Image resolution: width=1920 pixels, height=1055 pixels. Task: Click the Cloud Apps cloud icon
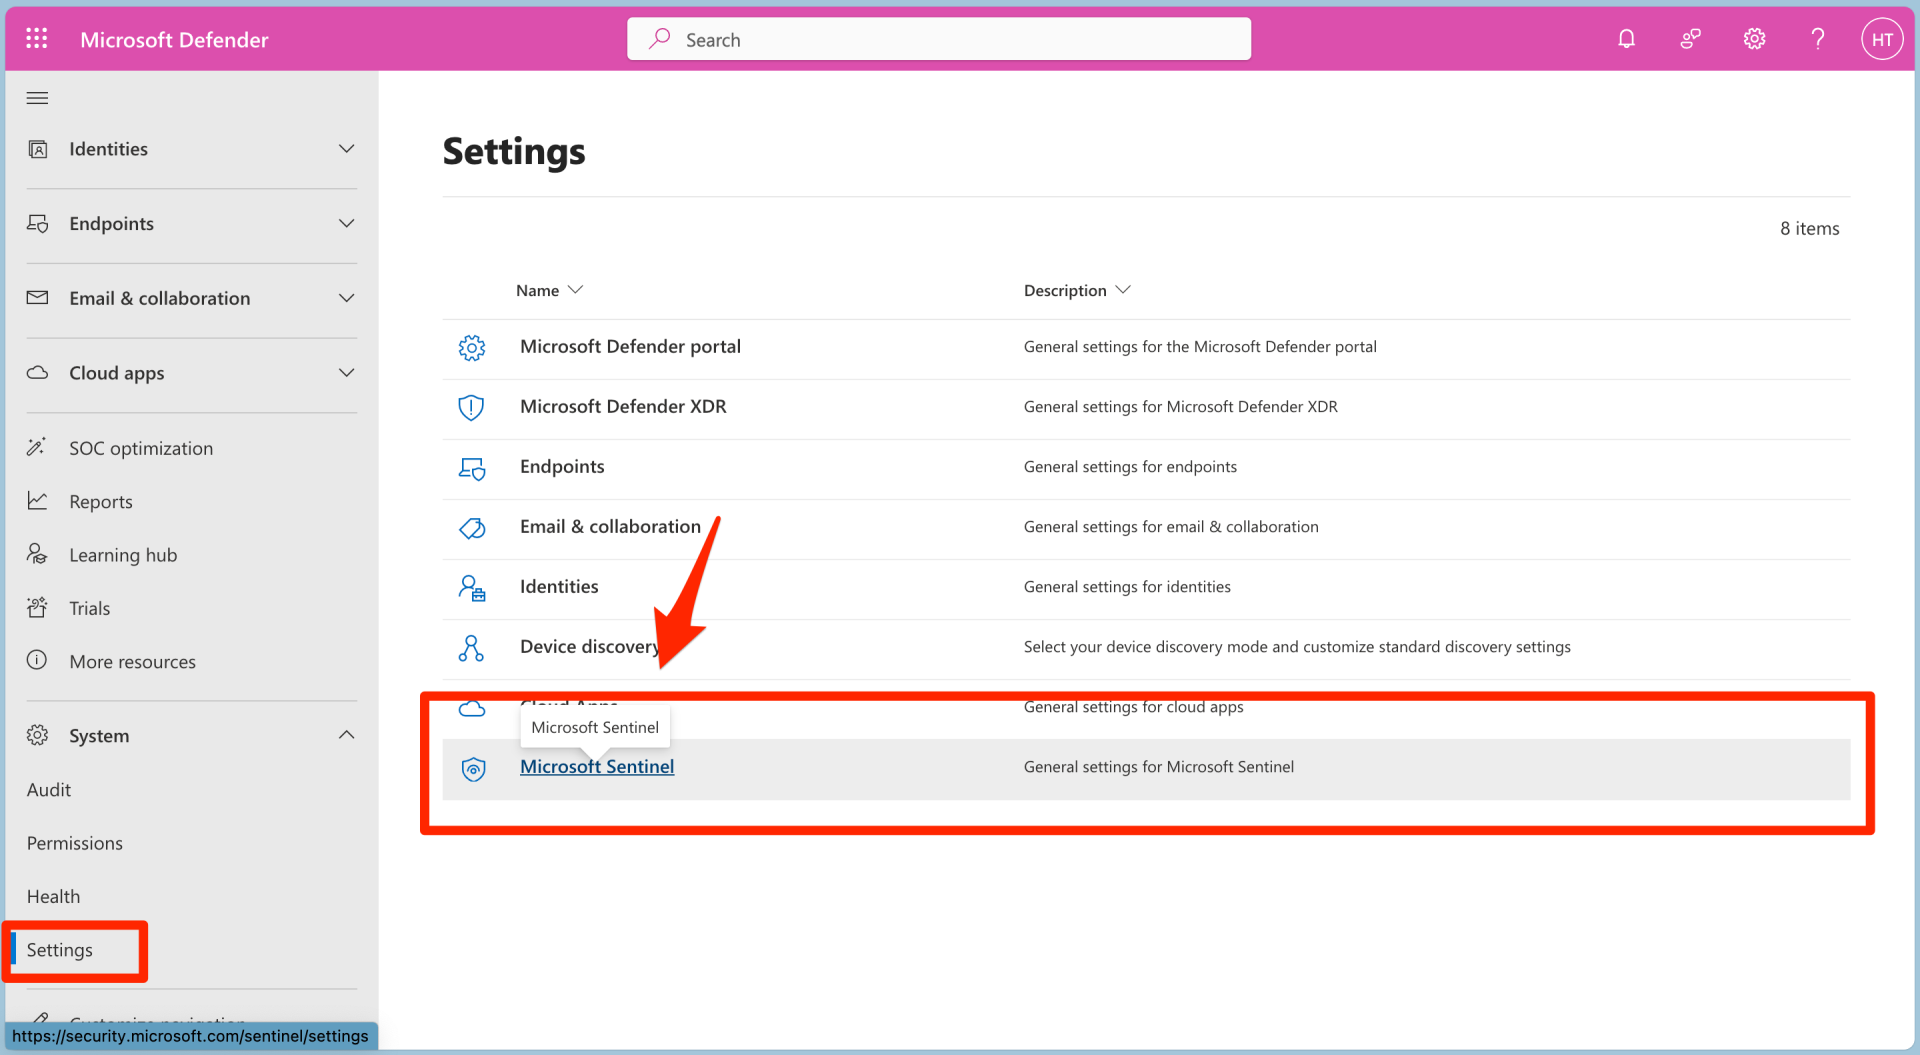click(471, 708)
